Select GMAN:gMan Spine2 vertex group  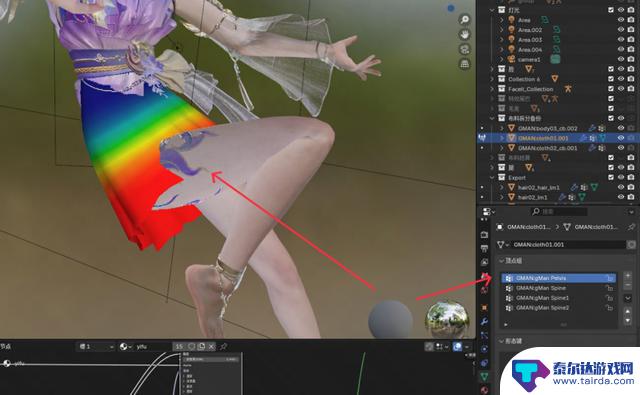tap(558, 308)
